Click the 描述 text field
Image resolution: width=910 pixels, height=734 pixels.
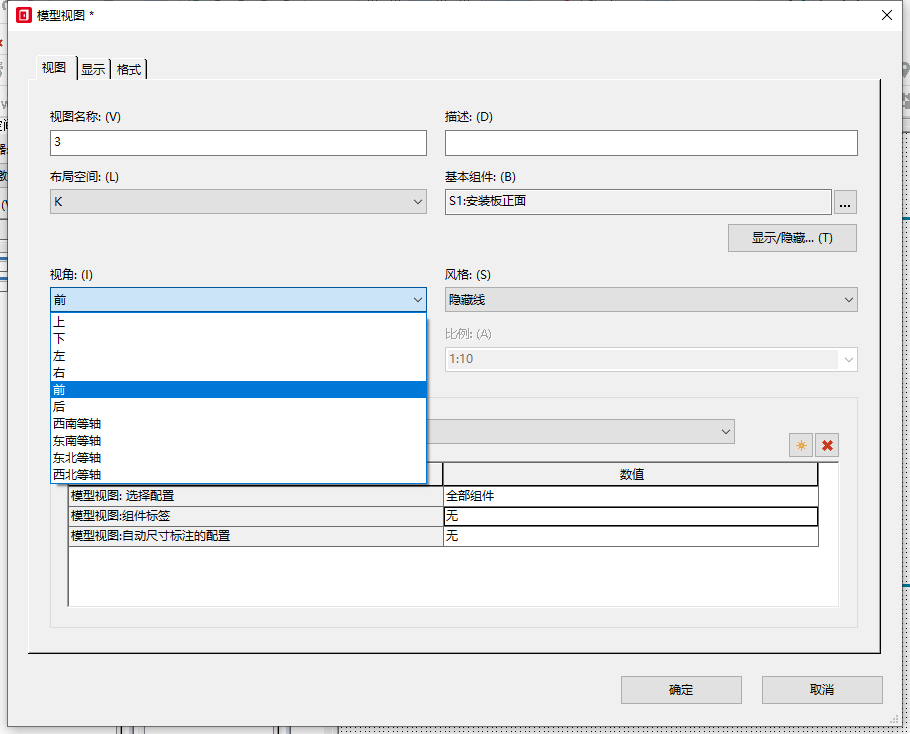650,143
